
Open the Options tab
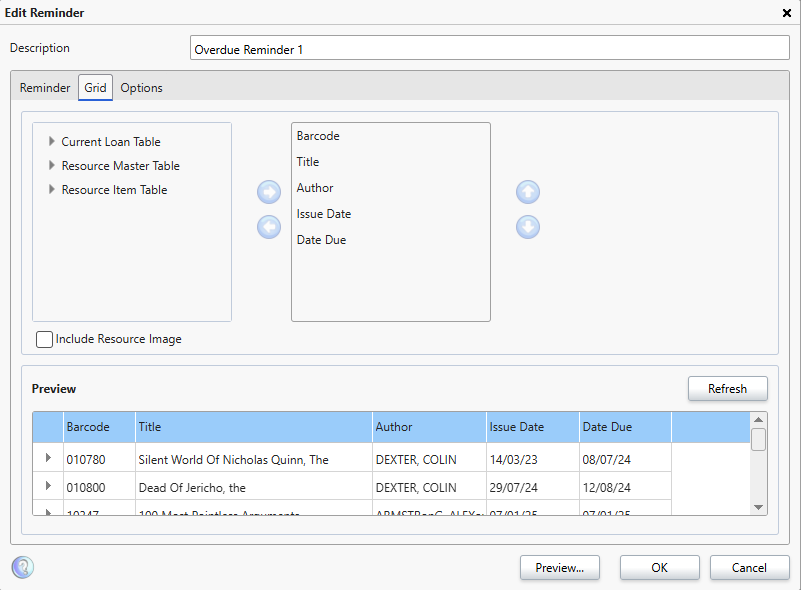tap(142, 88)
